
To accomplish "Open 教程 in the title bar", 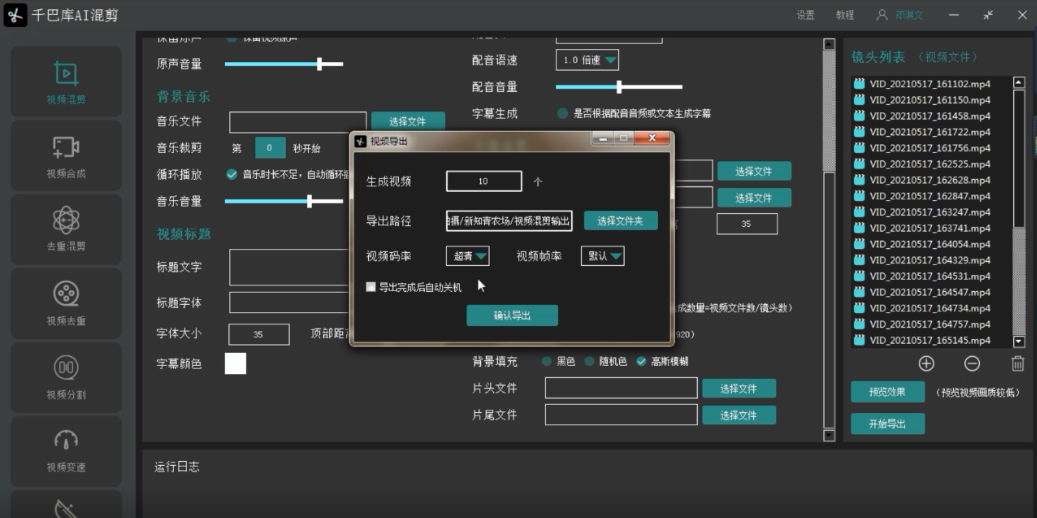I will pyautogui.click(x=845, y=15).
